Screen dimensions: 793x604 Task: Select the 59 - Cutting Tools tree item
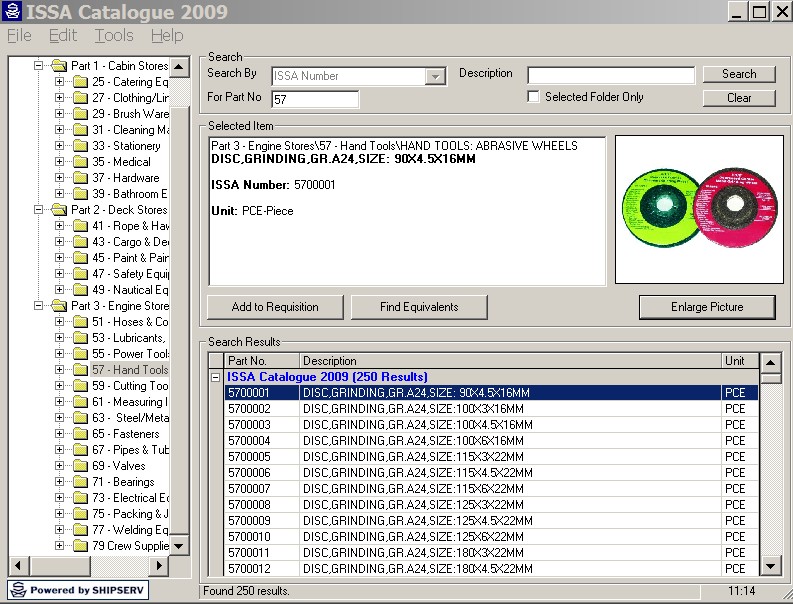130,386
